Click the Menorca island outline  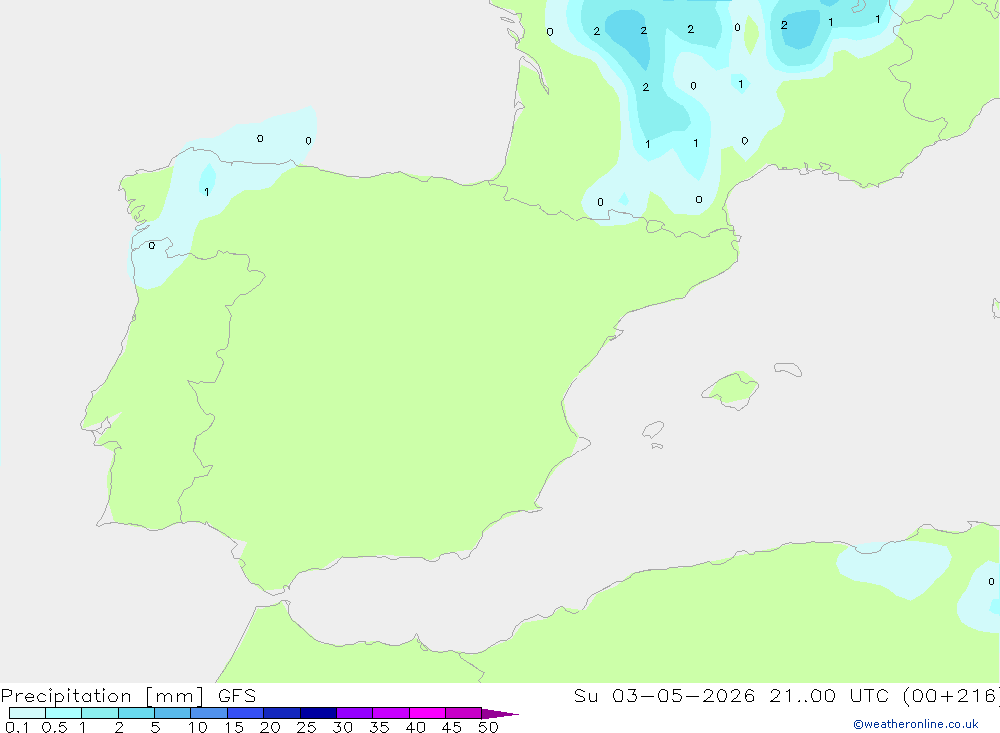pyautogui.click(x=788, y=369)
